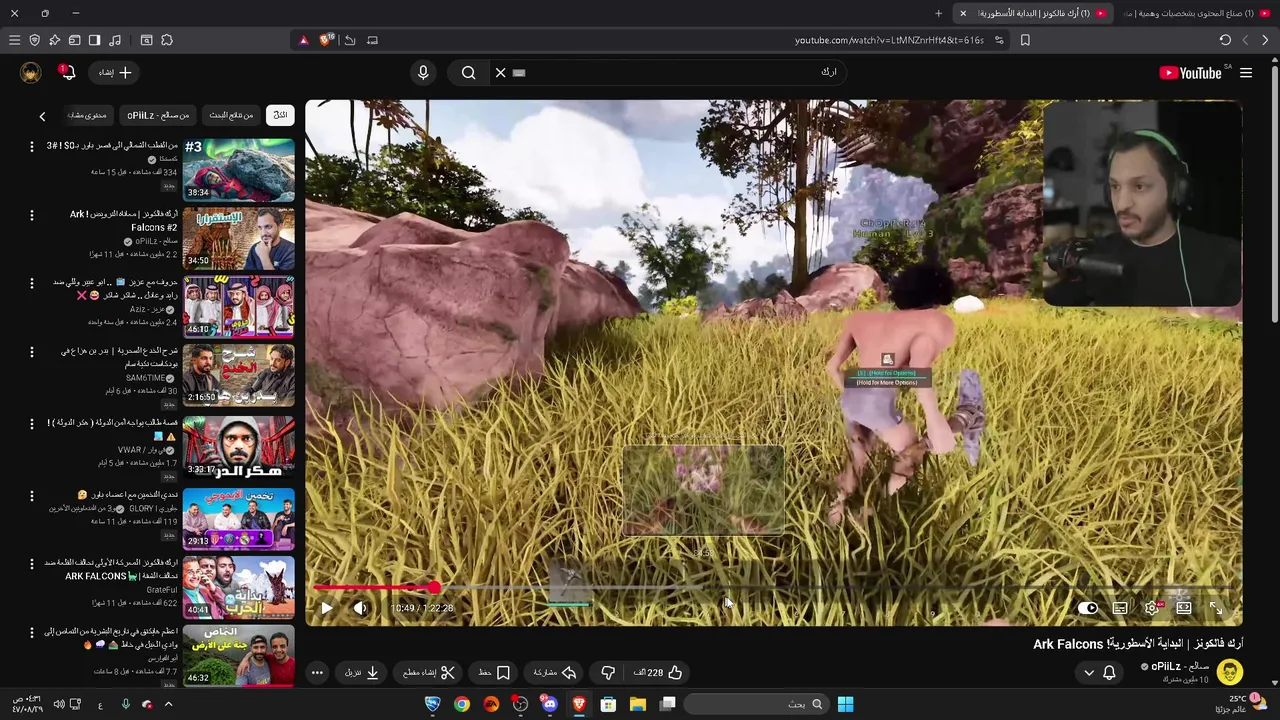
Task: Open options for the Ark Falcons #2 video
Action: coord(31,215)
